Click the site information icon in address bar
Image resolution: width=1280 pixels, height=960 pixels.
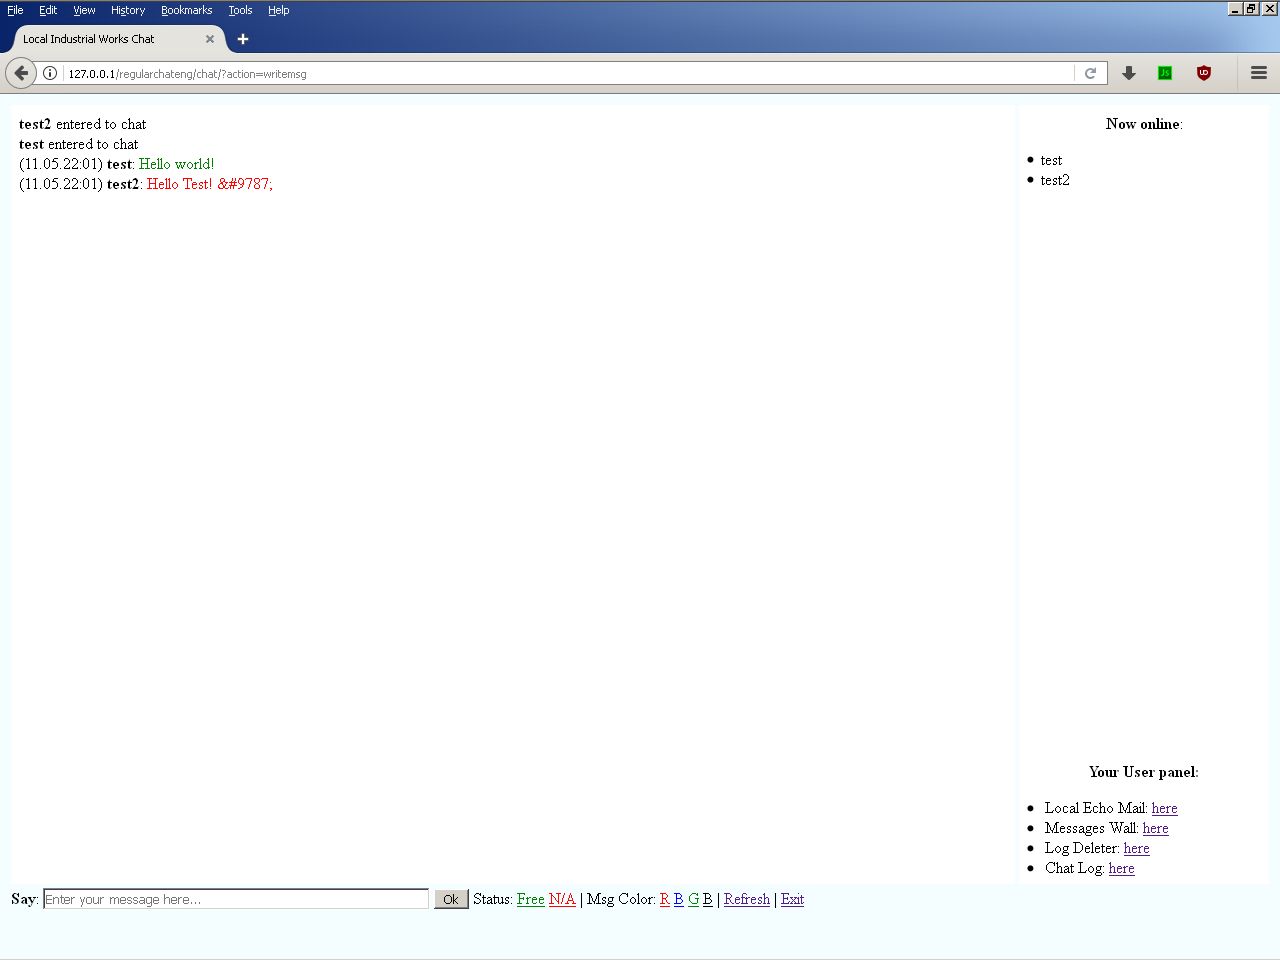(49, 73)
